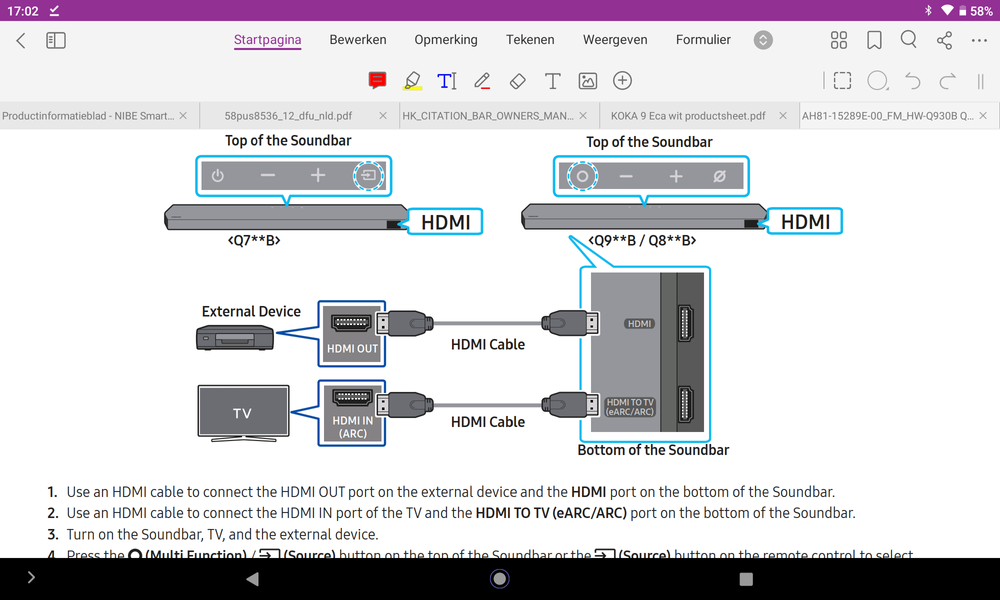Undo the last action
1000x600 pixels.
(913, 81)
